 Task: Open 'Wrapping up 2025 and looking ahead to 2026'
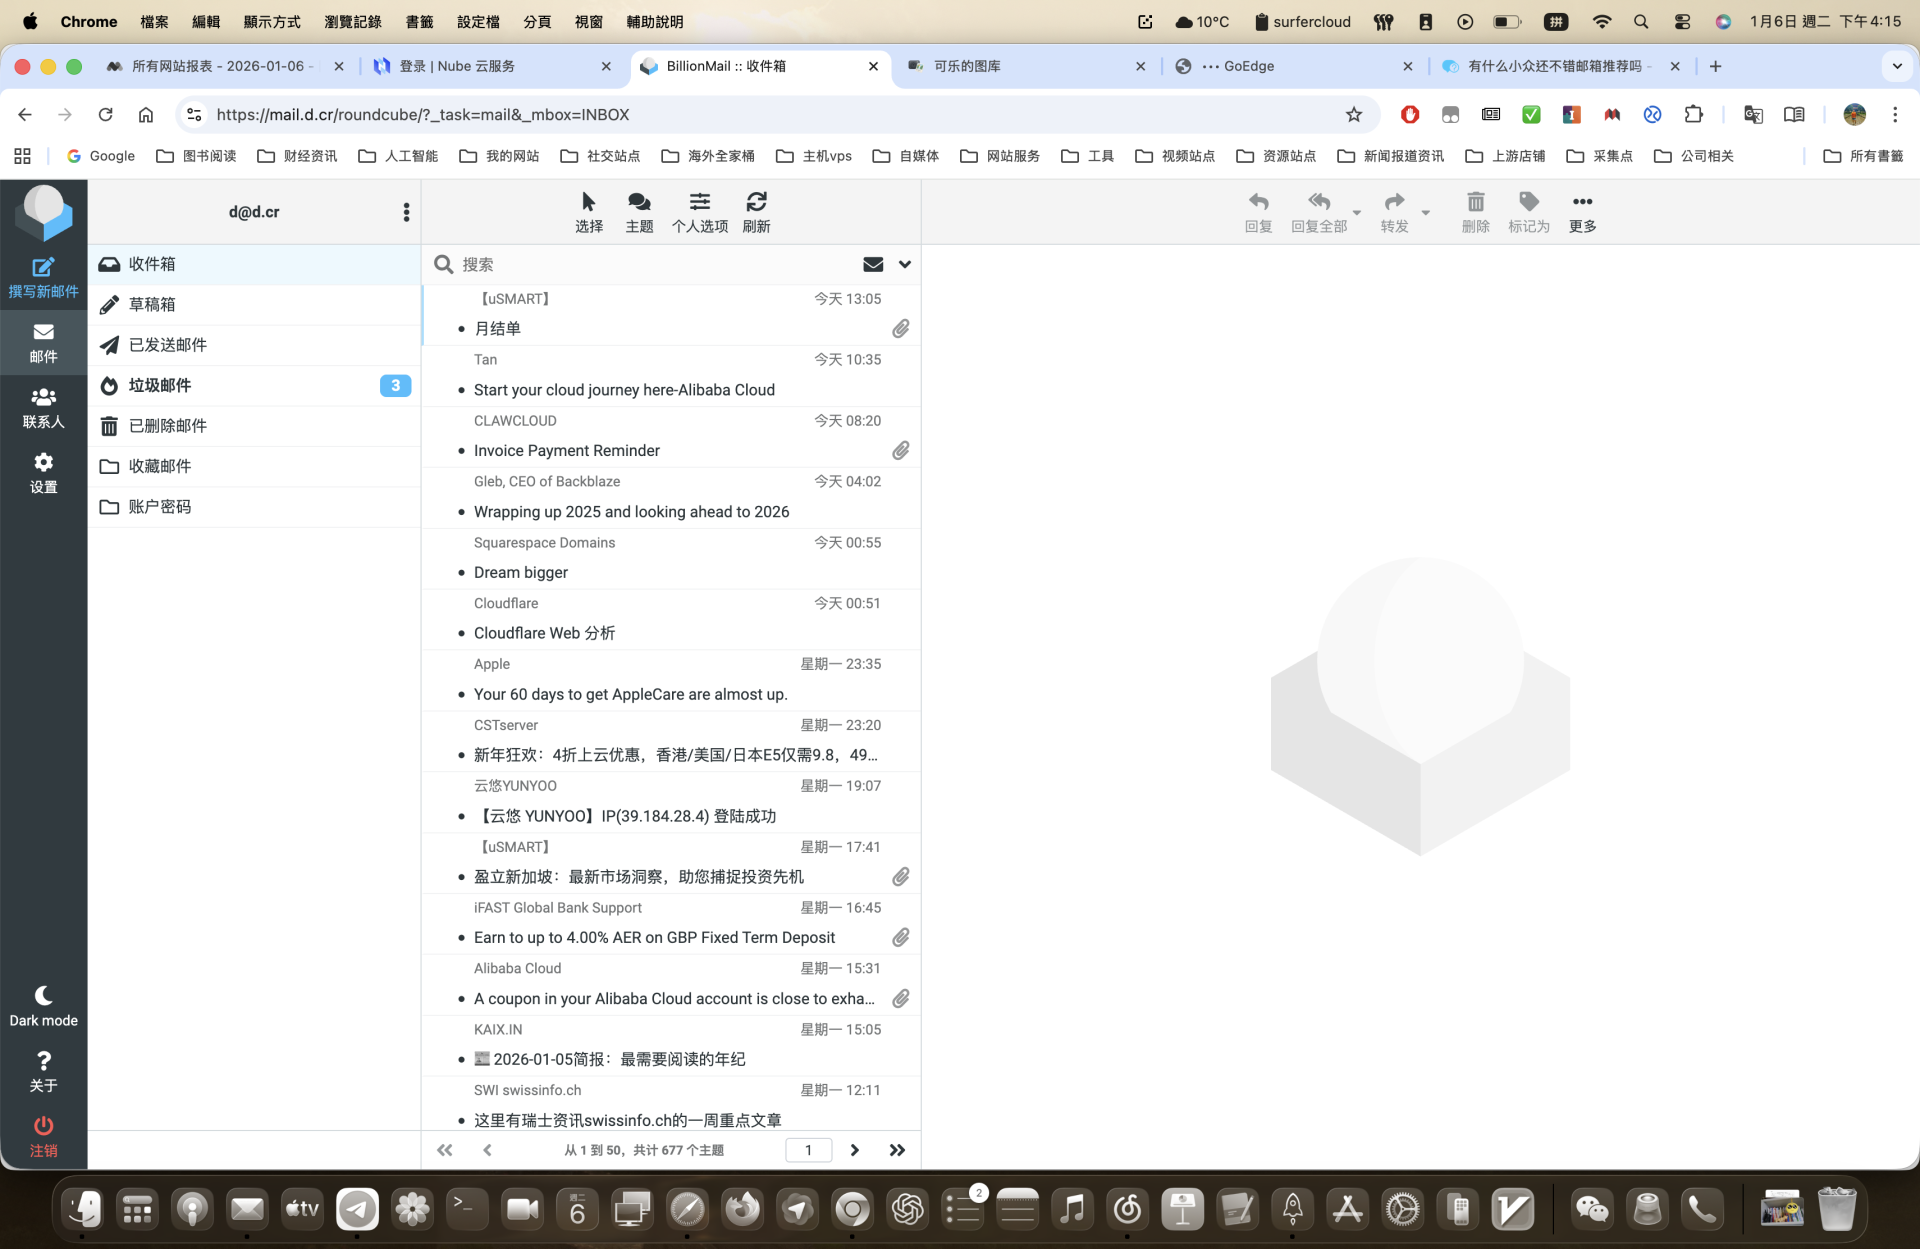pos(671,498)
